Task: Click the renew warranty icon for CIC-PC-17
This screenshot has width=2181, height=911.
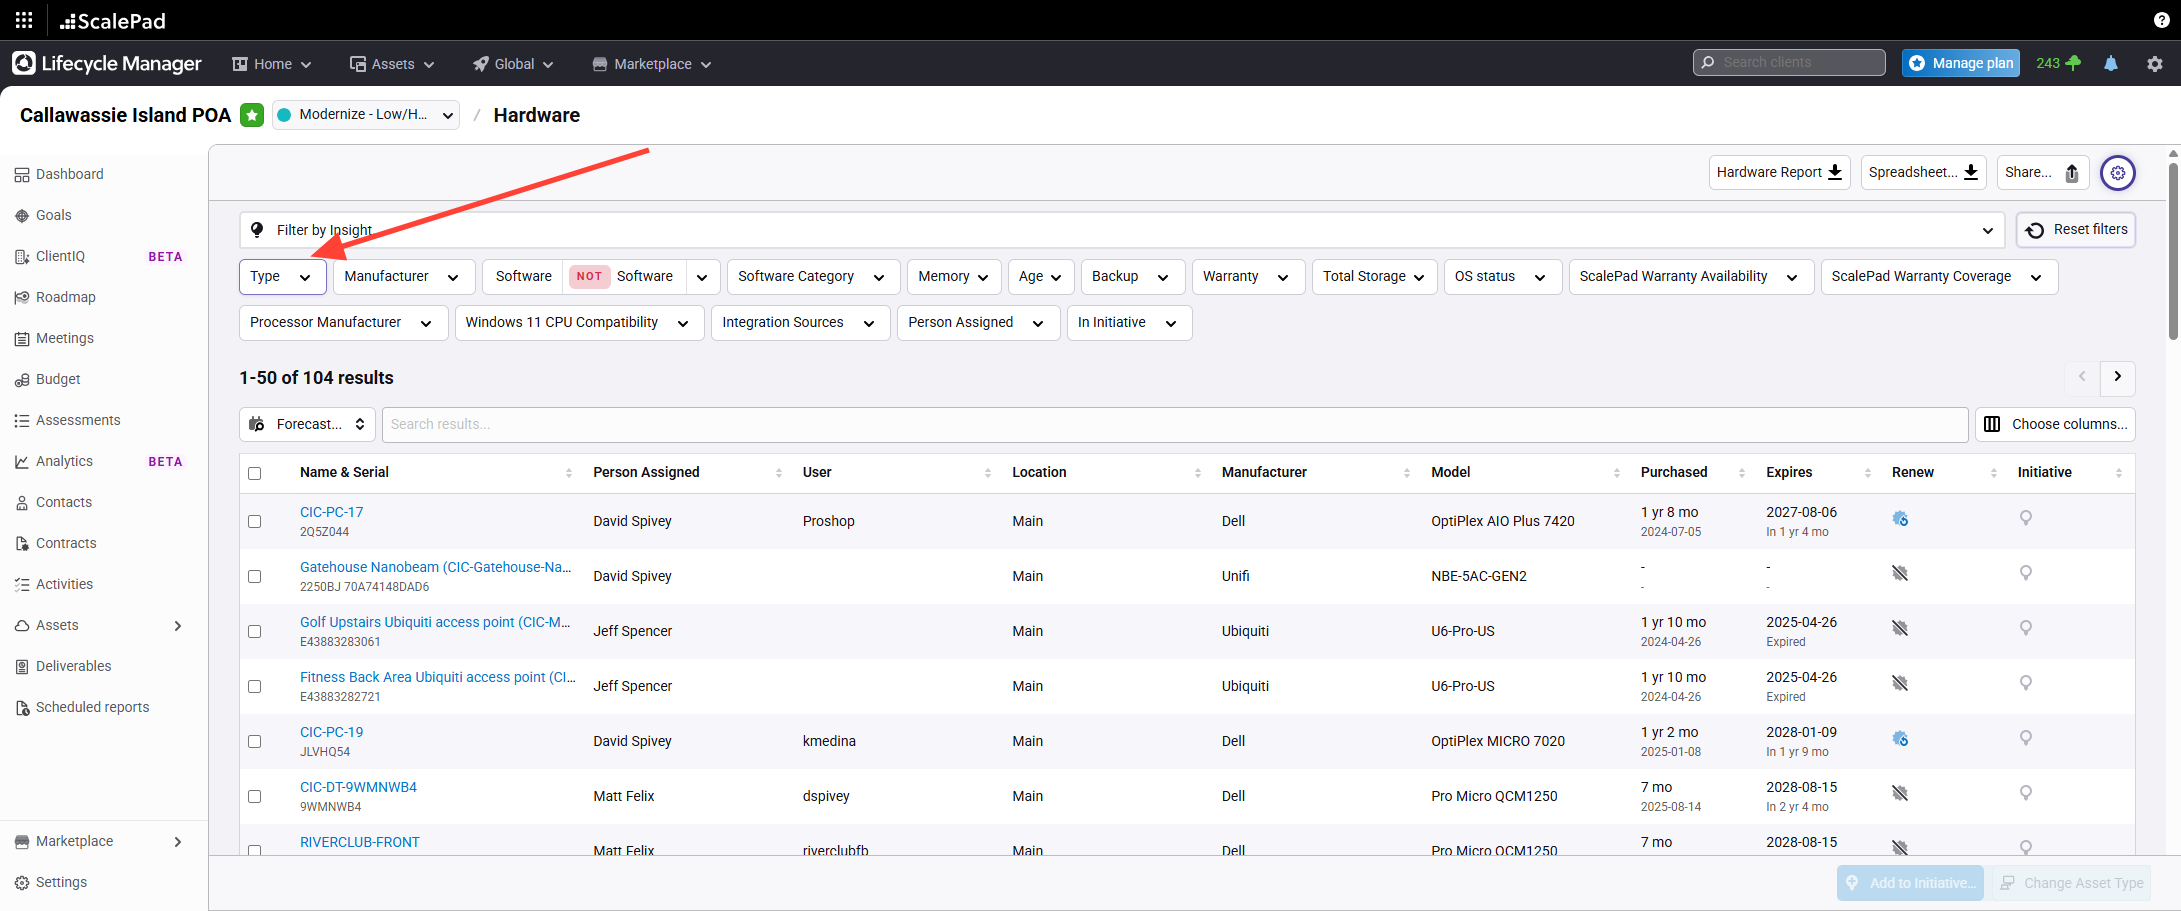Action: (1900, 519)
